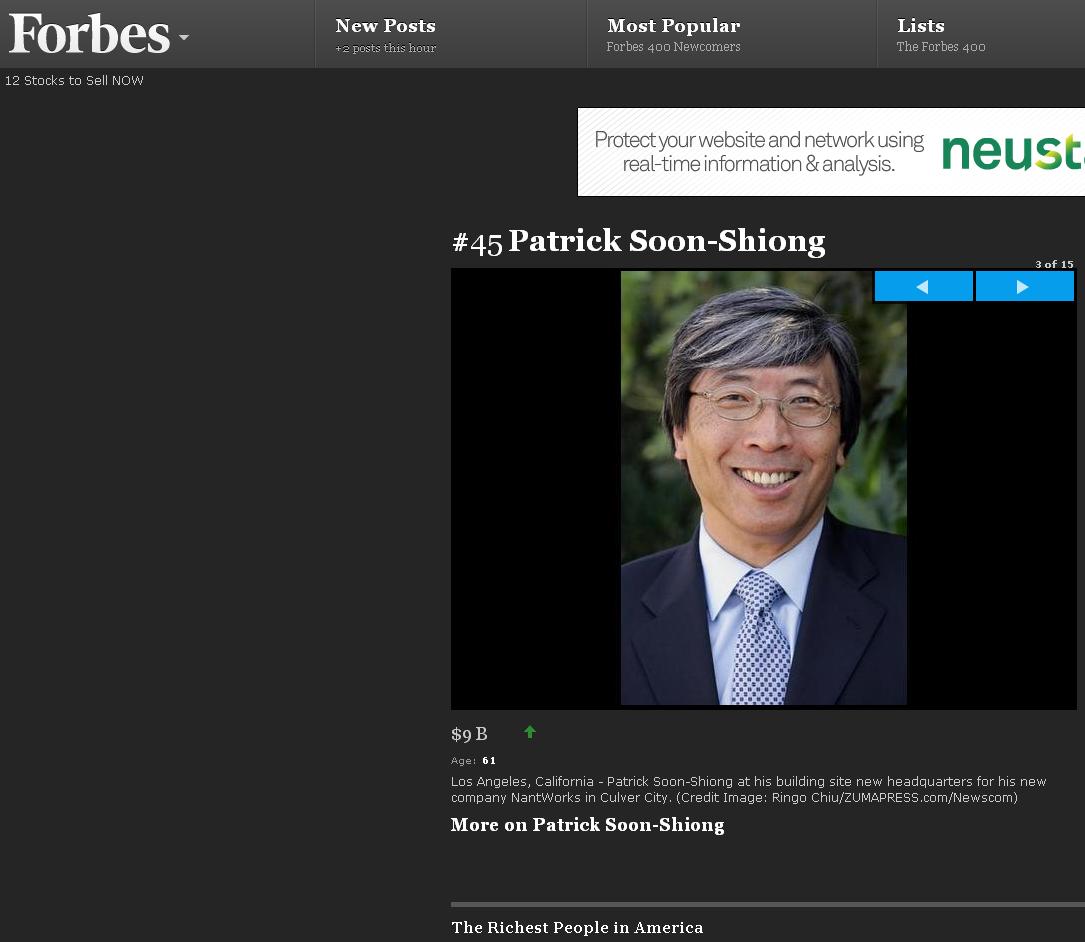Advance to the next slide with right arrow
The height and width of the screenshot is (942, 1085).
pos(1024,287)
